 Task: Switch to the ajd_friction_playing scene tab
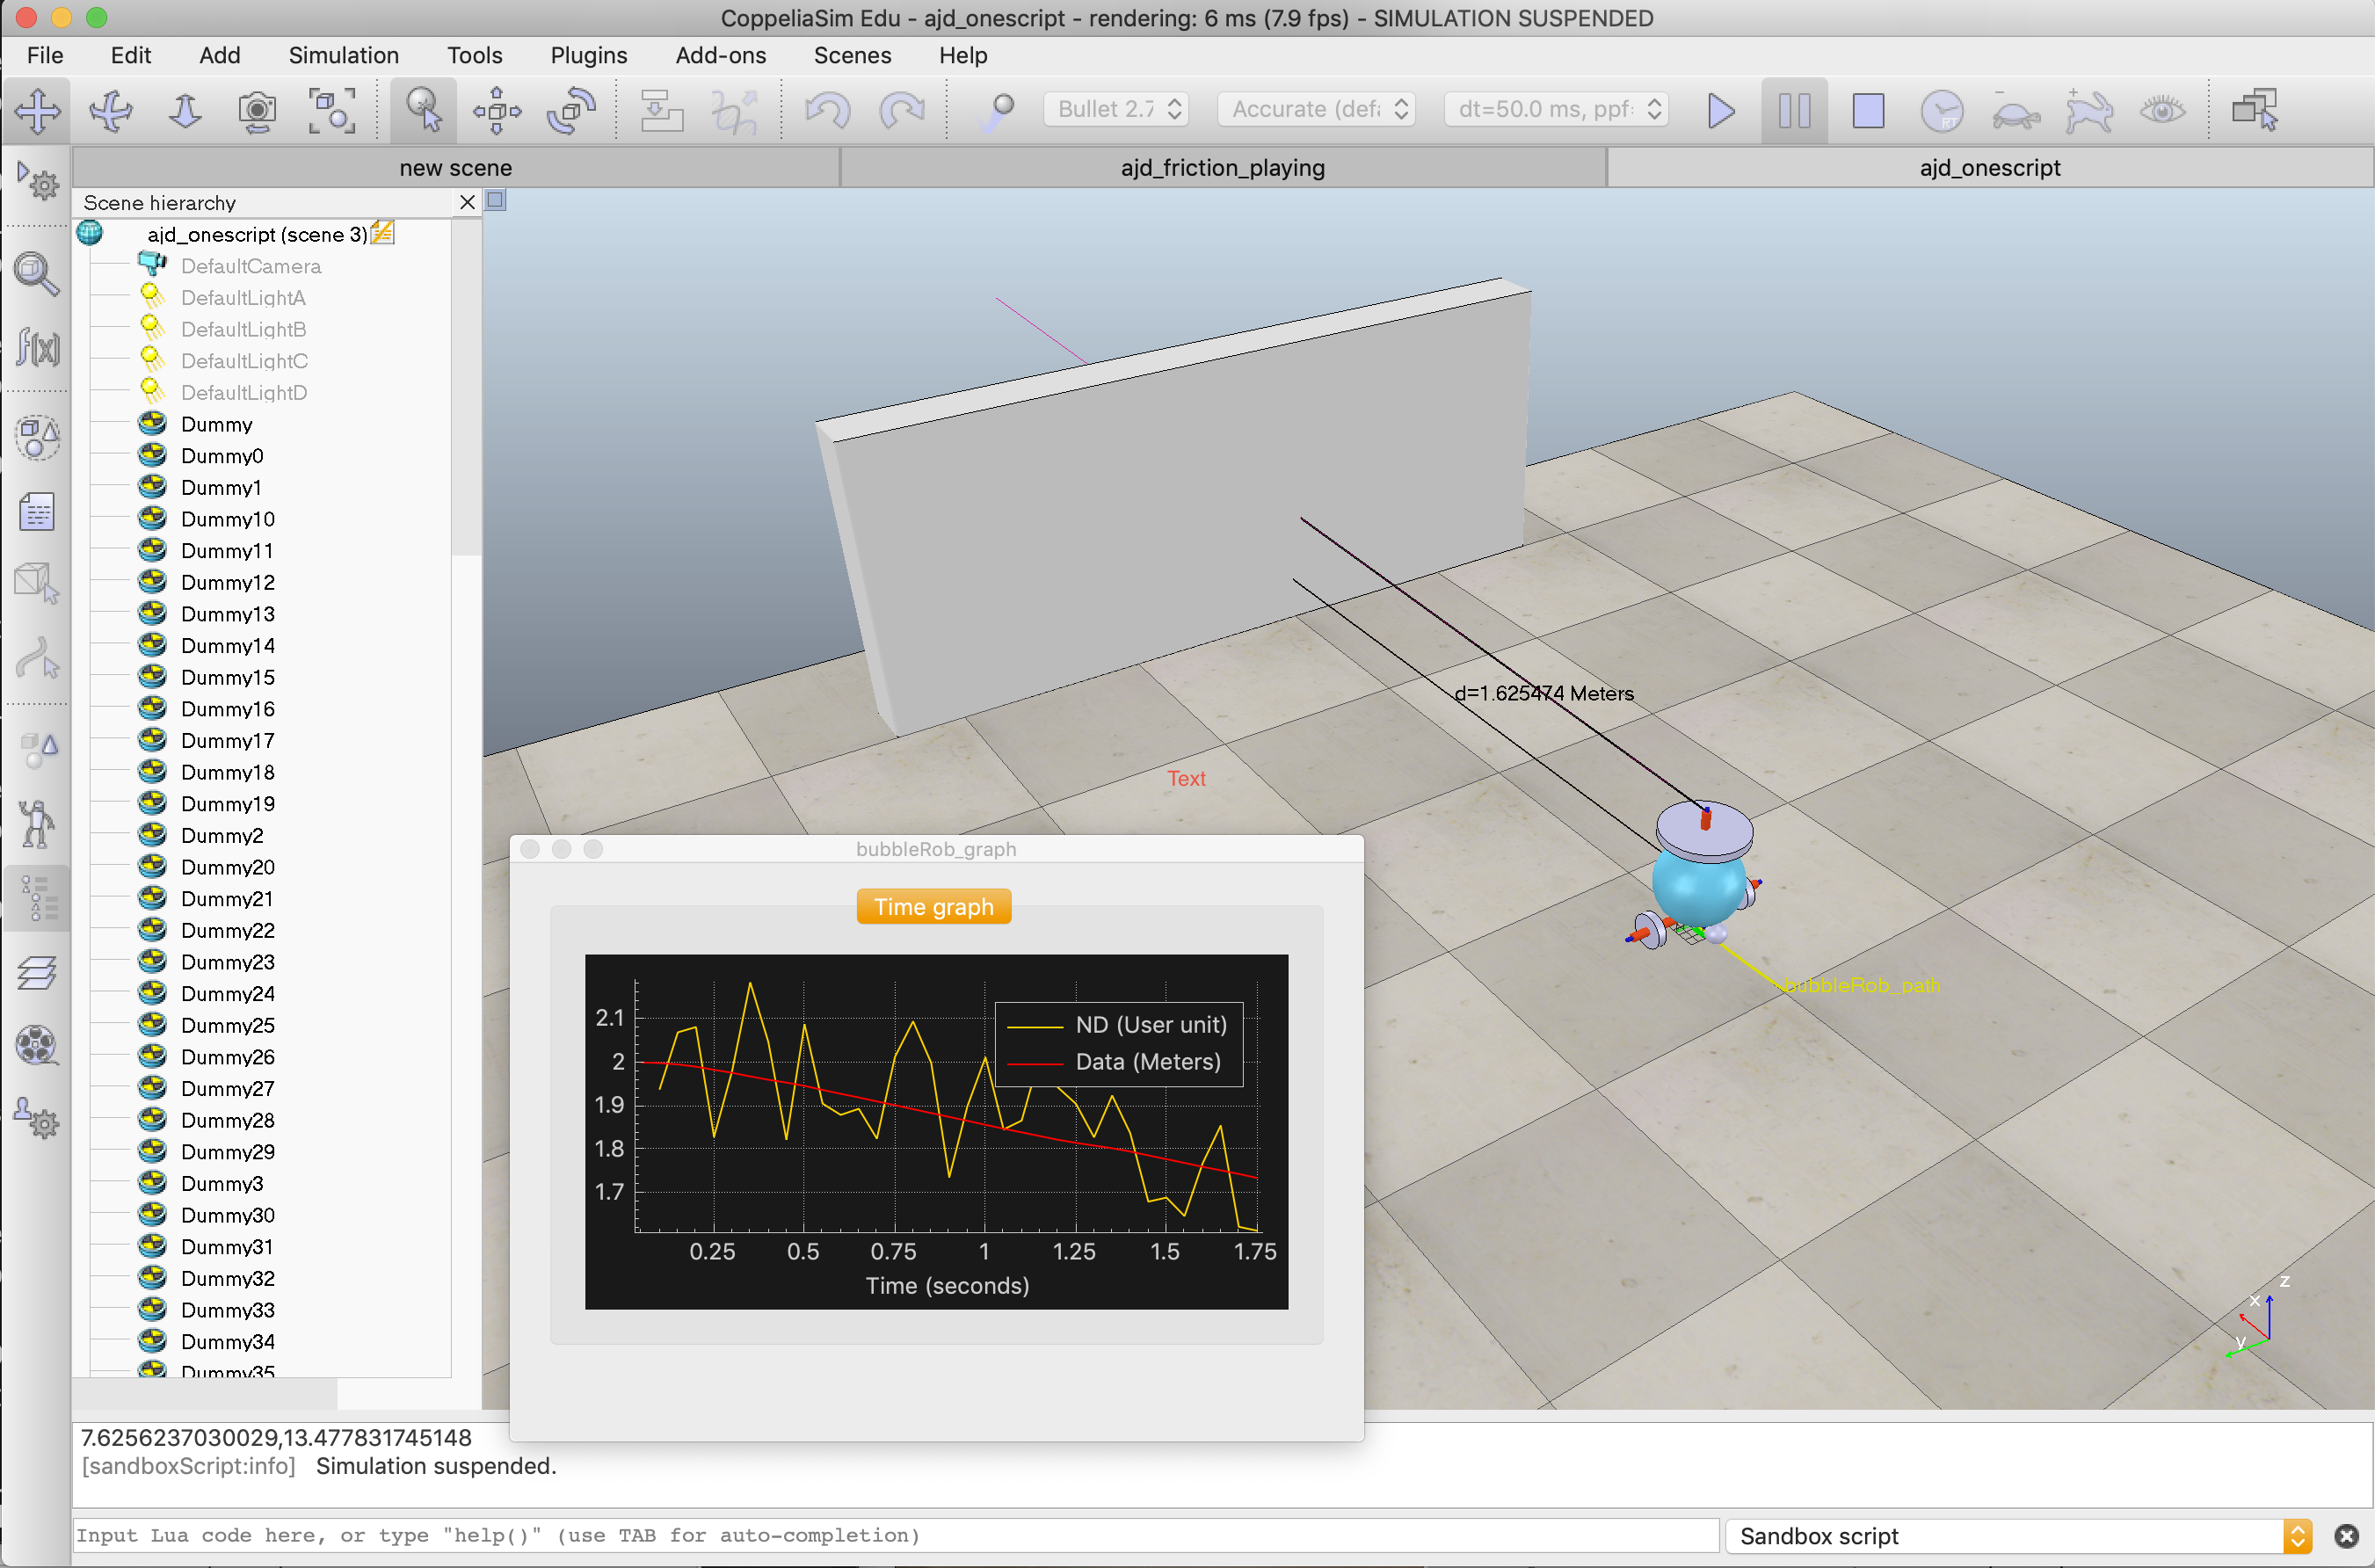click(1222, 168)
